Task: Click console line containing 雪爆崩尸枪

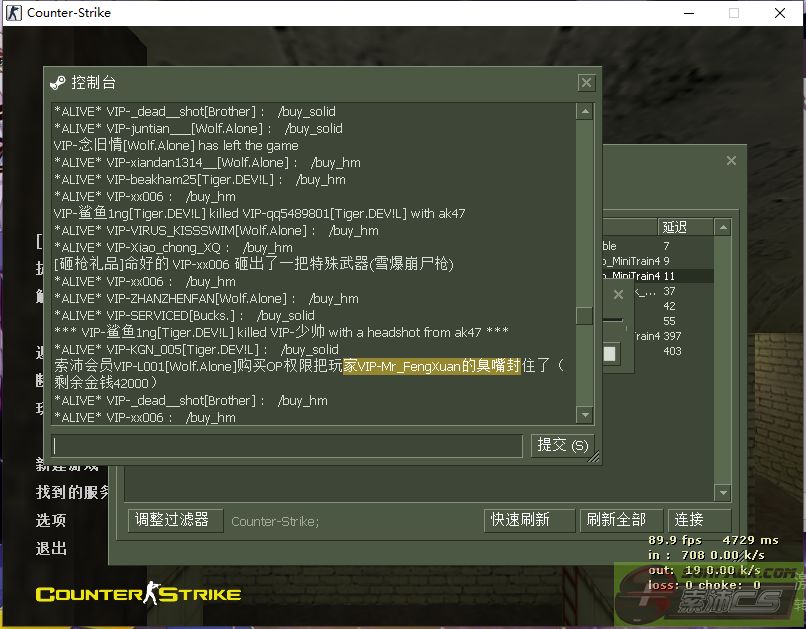Action: [253, 264]
